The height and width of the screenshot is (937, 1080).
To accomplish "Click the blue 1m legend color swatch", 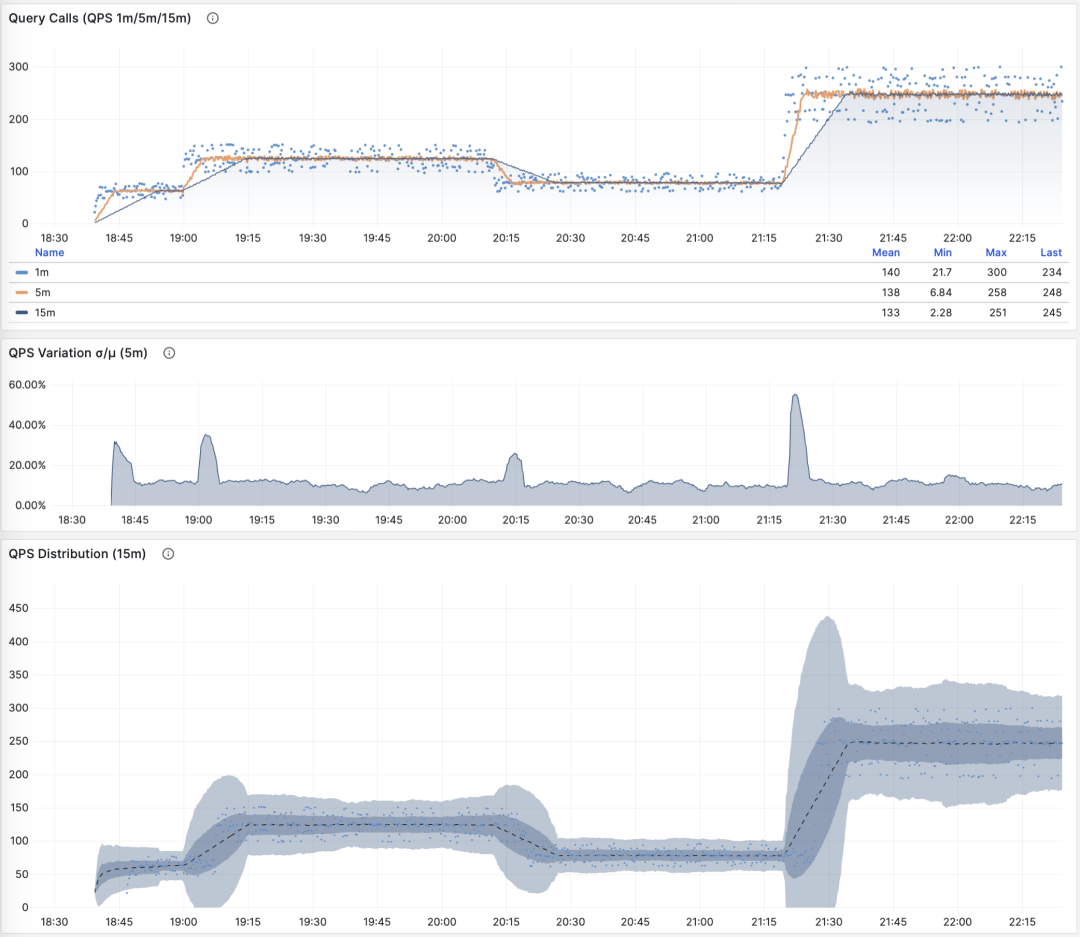I will [21, 272].
